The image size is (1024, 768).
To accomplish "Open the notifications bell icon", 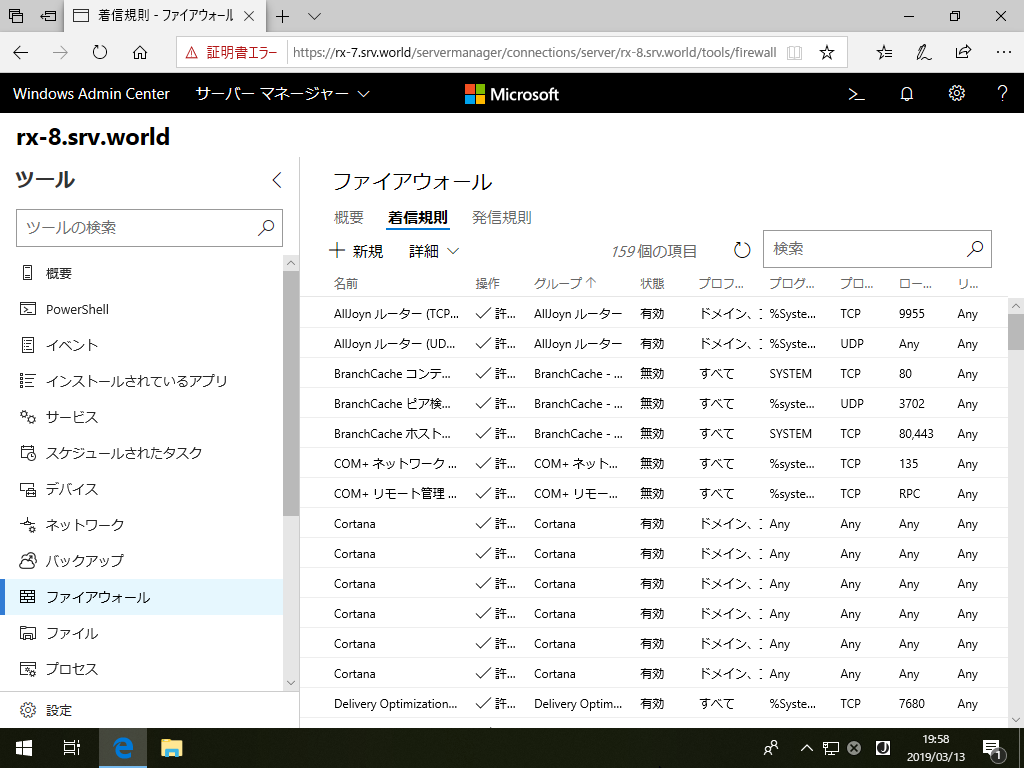I will coord(906,94).
